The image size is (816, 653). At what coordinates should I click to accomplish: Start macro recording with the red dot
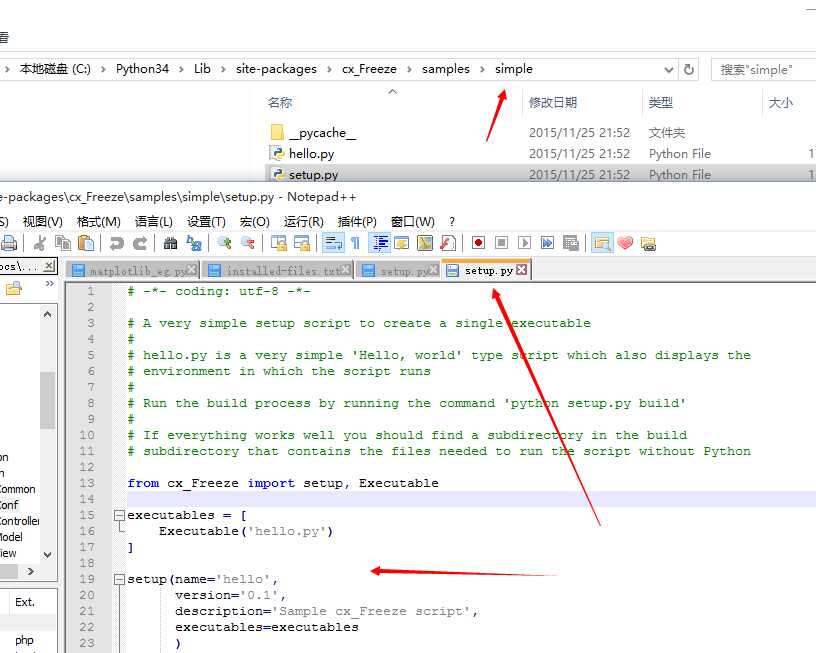pos(478,243)
